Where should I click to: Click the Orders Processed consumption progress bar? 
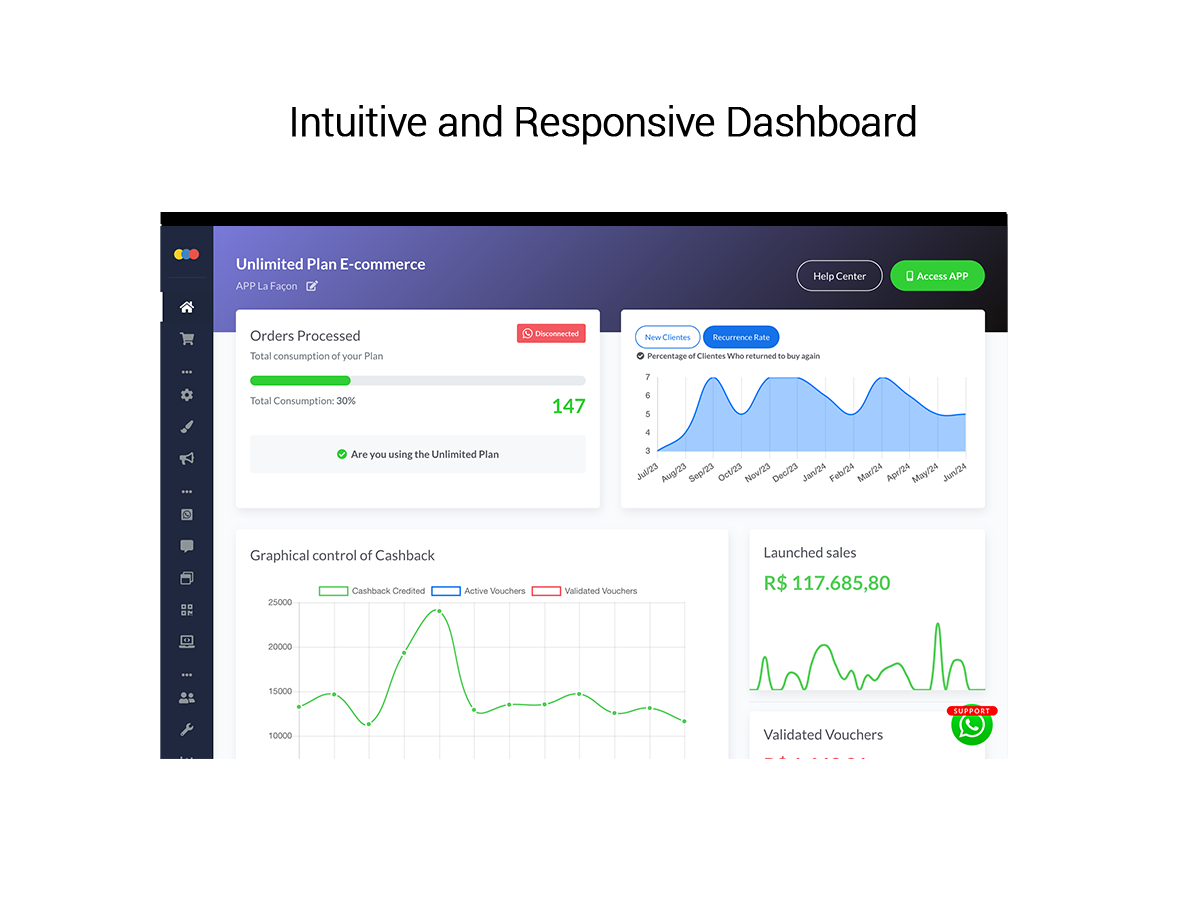[417, 381]
